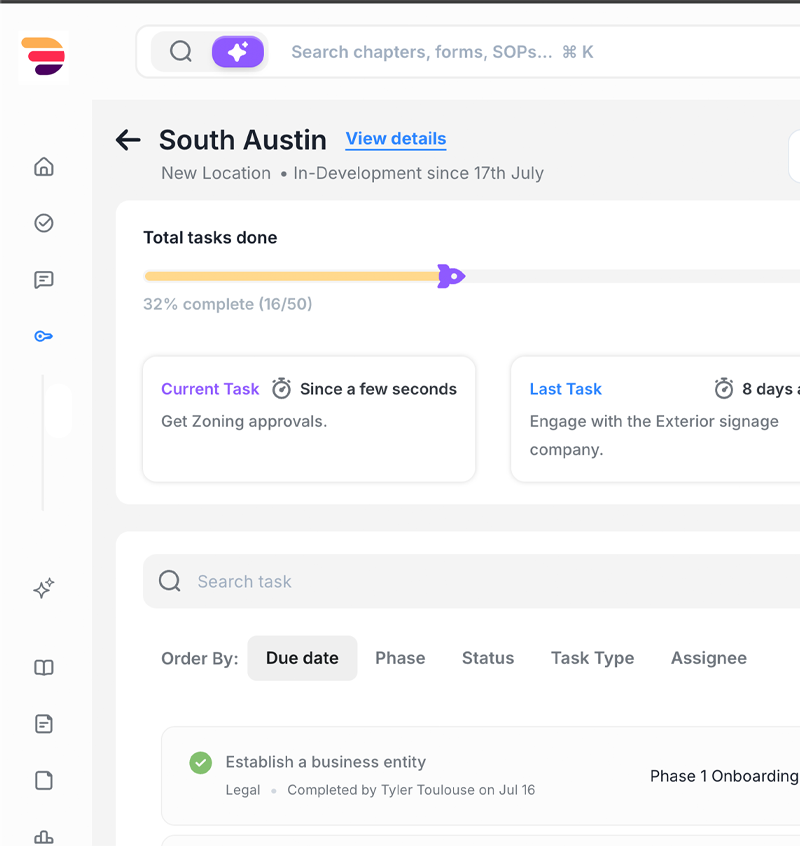Click the yellow filled progress bar
This screenshot has height=846, width=800.
tap(292, 276)
